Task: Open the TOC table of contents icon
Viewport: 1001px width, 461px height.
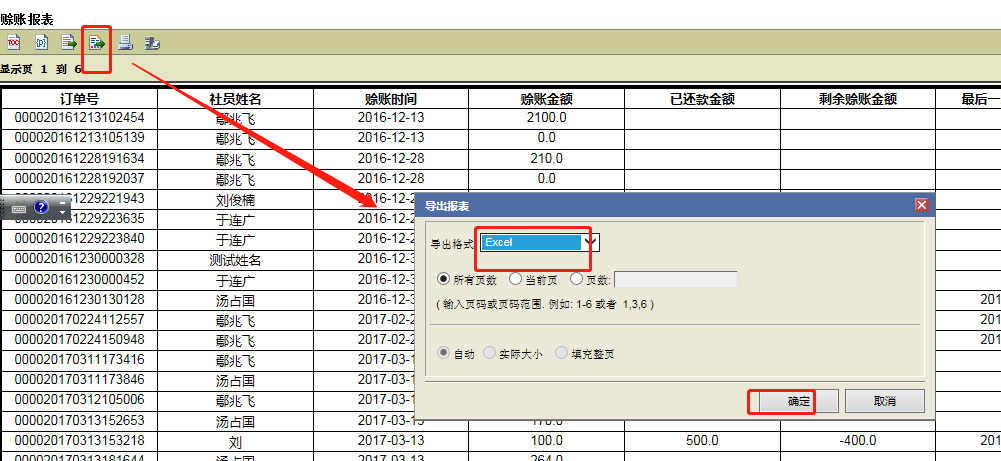Action: [x=13, y=43]
